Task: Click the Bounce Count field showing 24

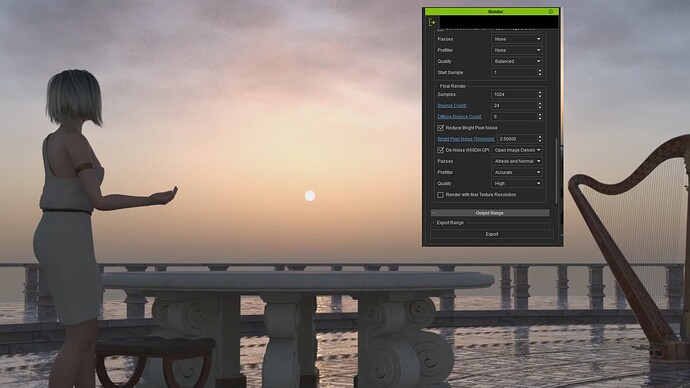Action: [x=514, y=106]
